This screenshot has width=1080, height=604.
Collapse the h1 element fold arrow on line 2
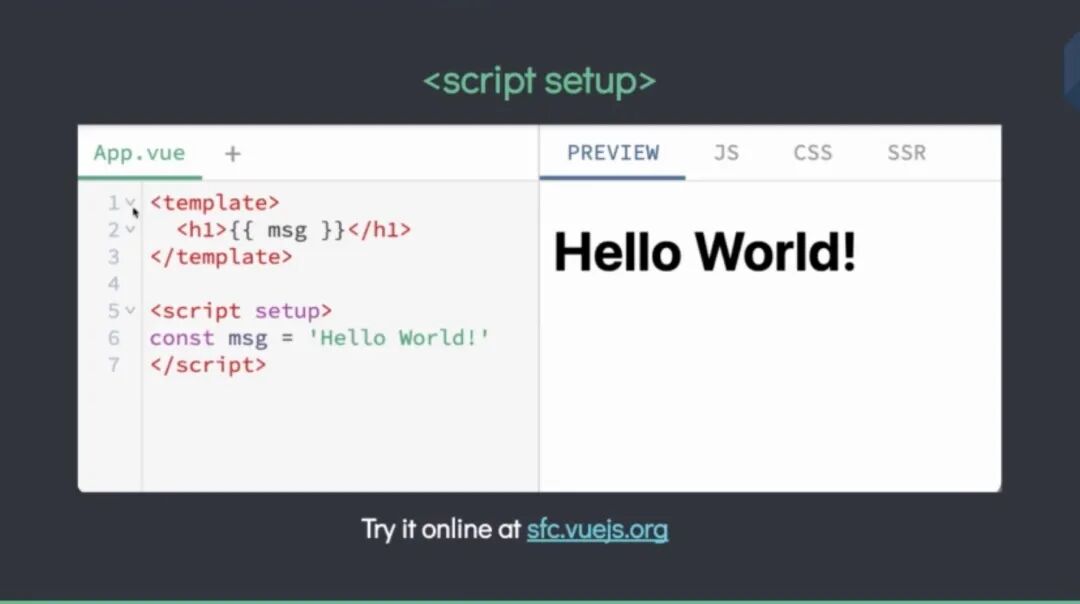coord(130,229)
